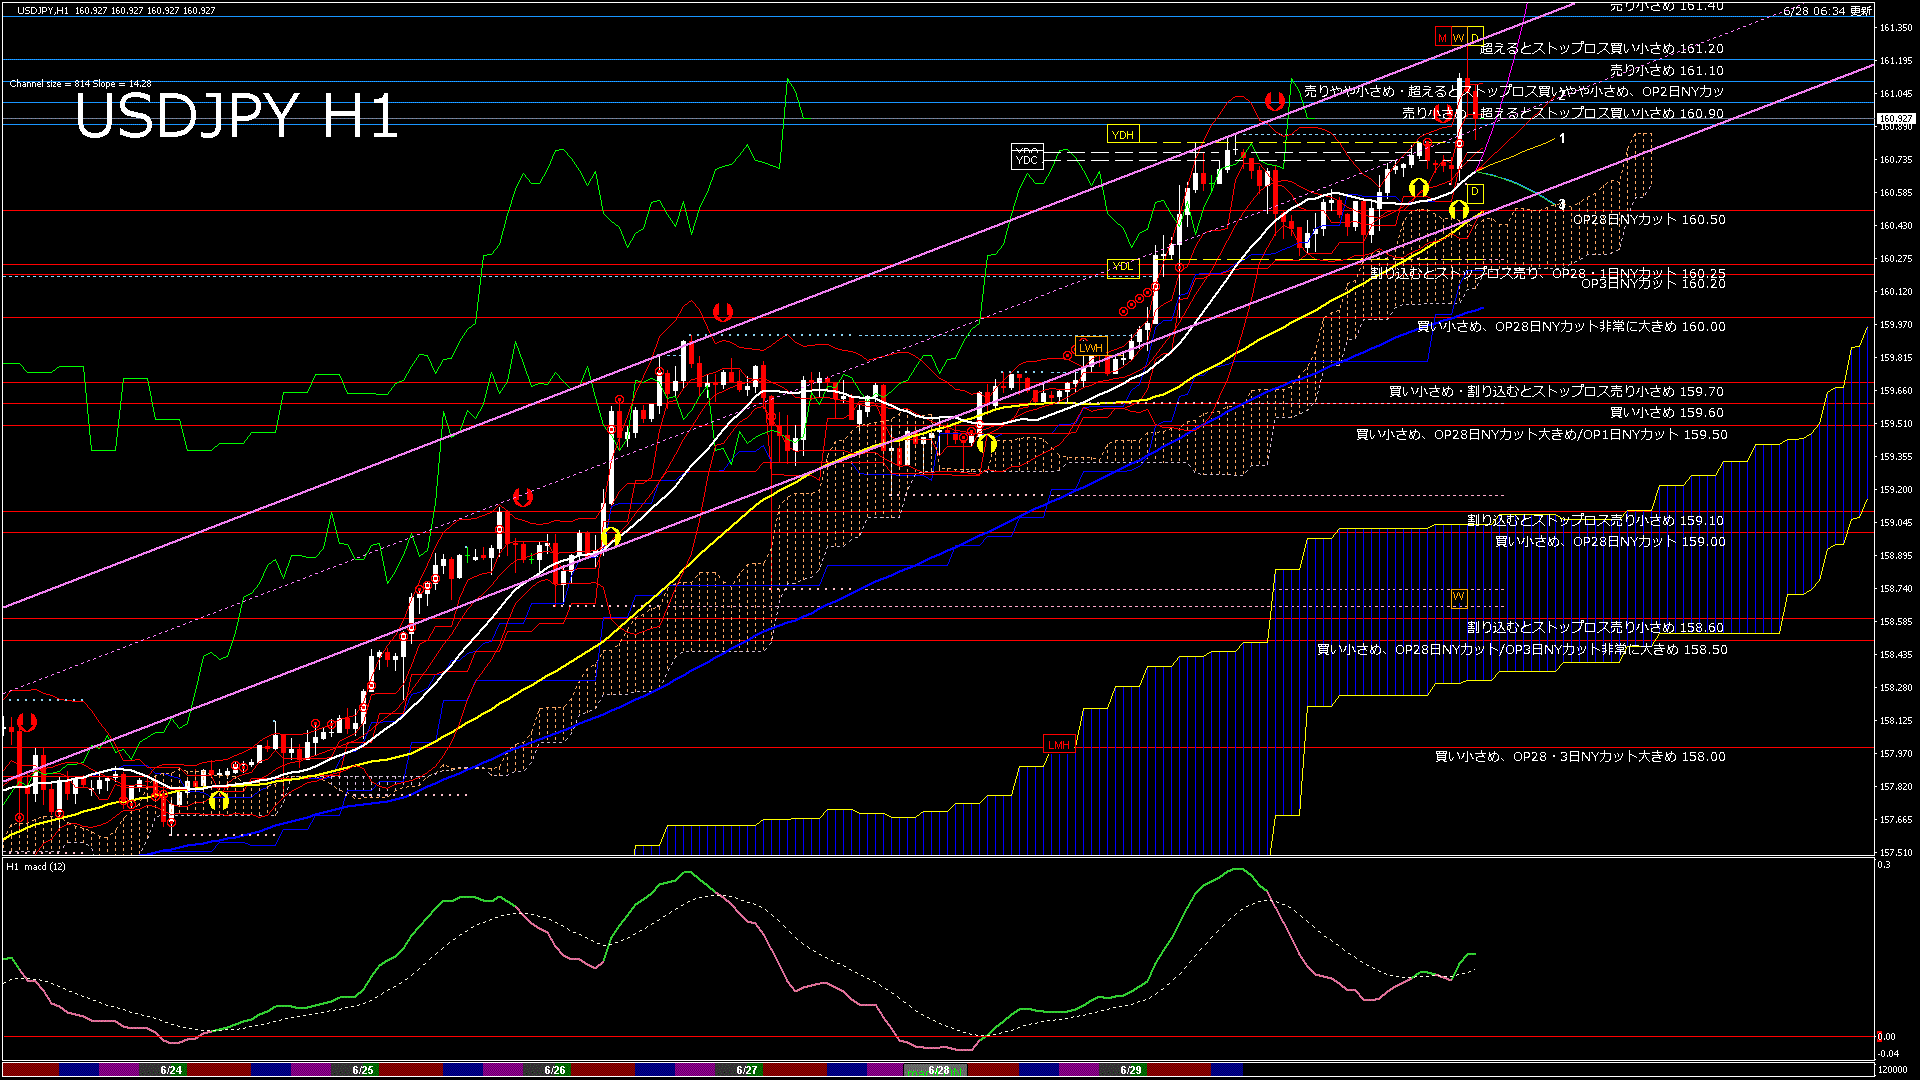
Task: Click forecast path number 1
Action: click(x=1562, y=139)
